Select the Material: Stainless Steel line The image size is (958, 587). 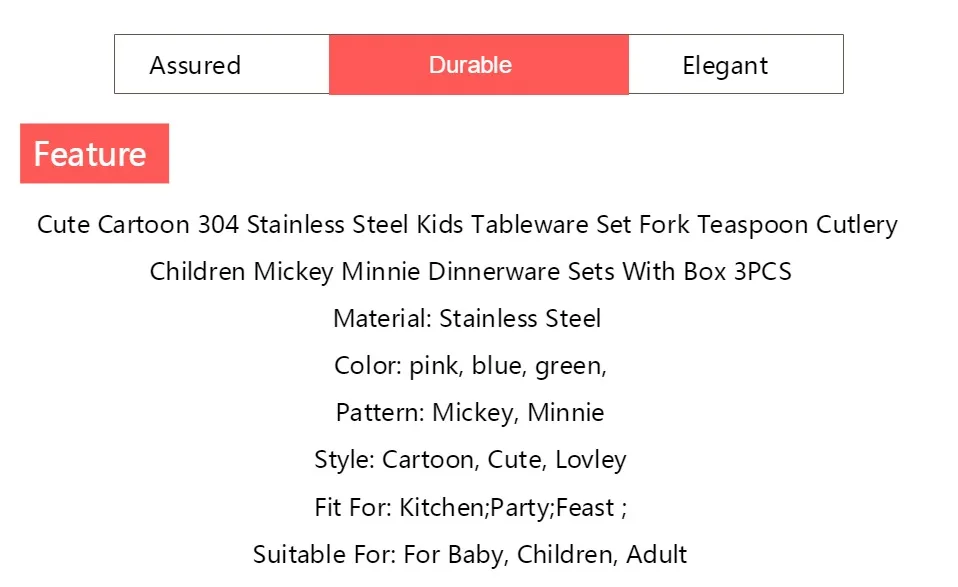click(467, 318)
